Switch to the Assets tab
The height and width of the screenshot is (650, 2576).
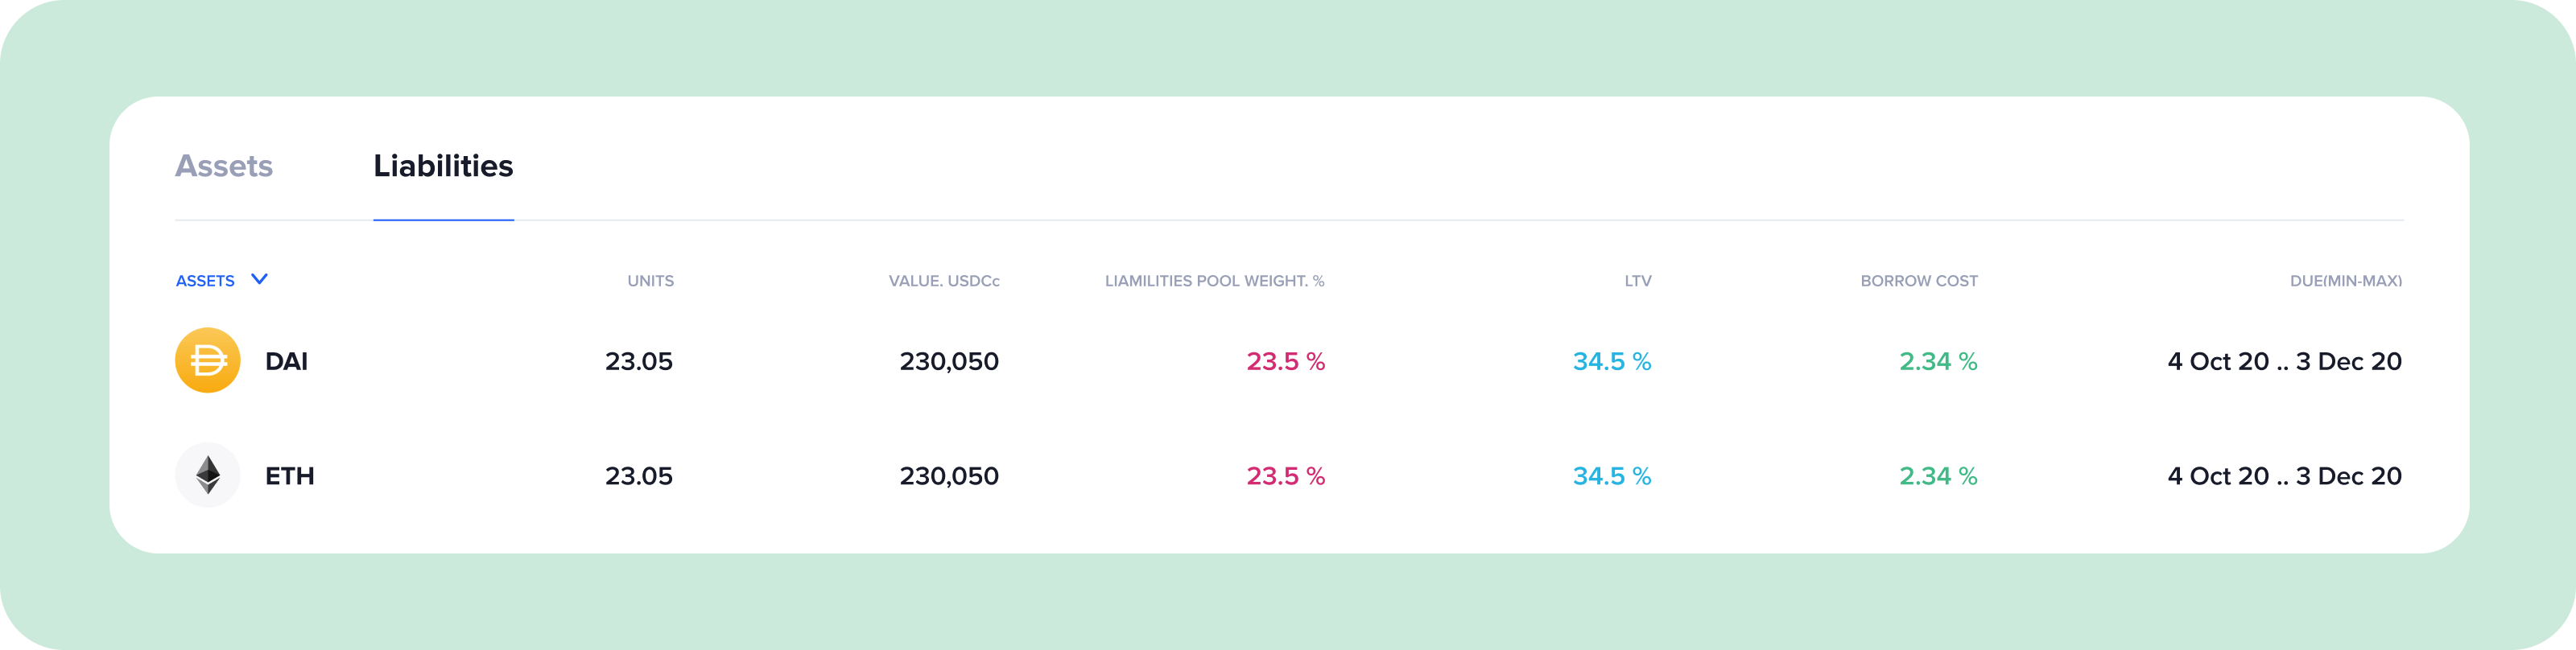(x=224, y=166)
